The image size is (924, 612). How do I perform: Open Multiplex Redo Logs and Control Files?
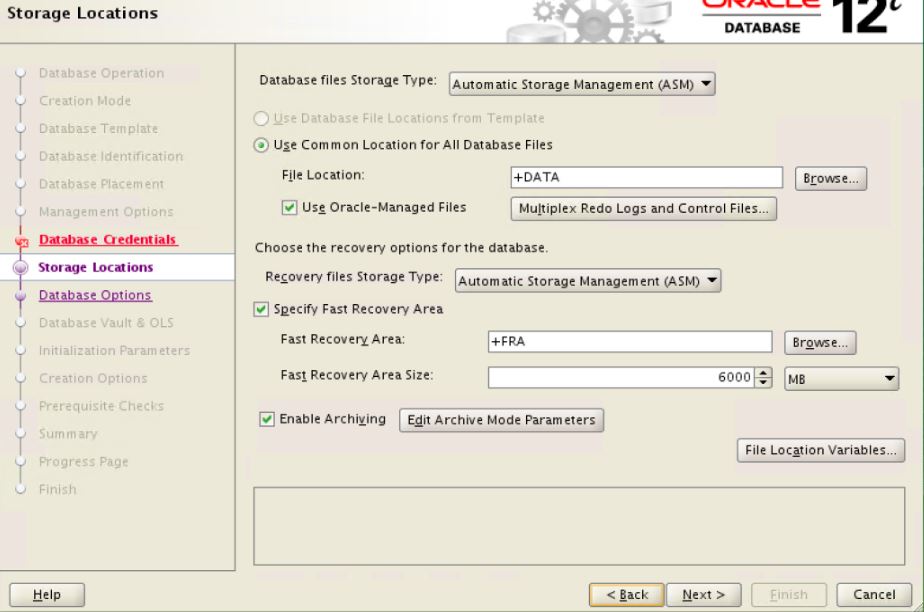point(644,209)
